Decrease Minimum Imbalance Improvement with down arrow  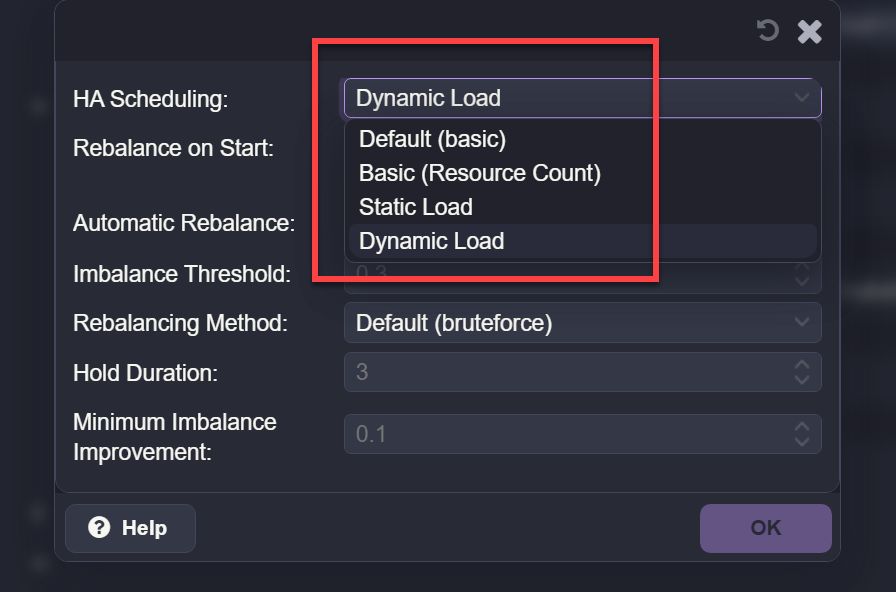pyautogui.click(x=802, y=442)
